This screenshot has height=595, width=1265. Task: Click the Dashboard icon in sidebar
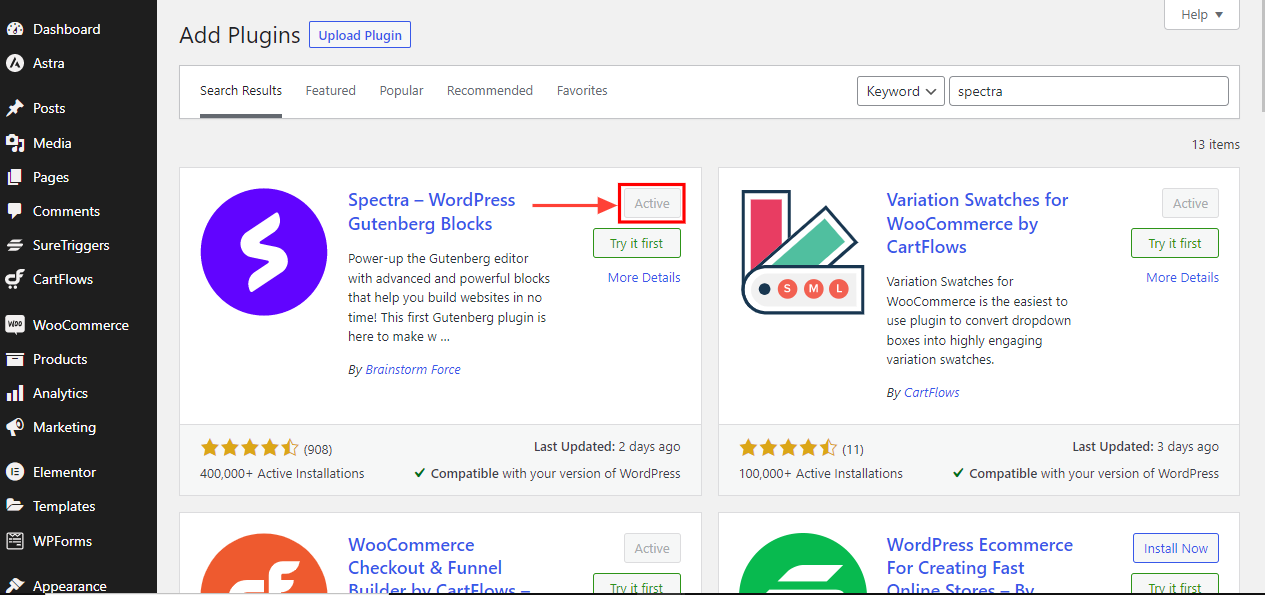(x=15, y=29)
